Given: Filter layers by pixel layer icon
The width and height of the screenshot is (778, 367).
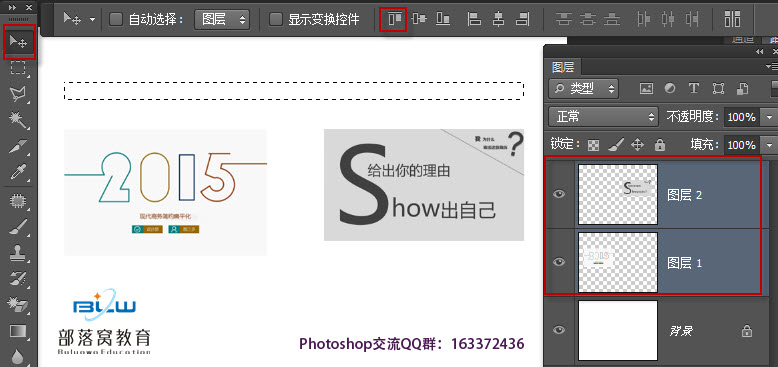Looking at the screenshot, I should [646, 89].
